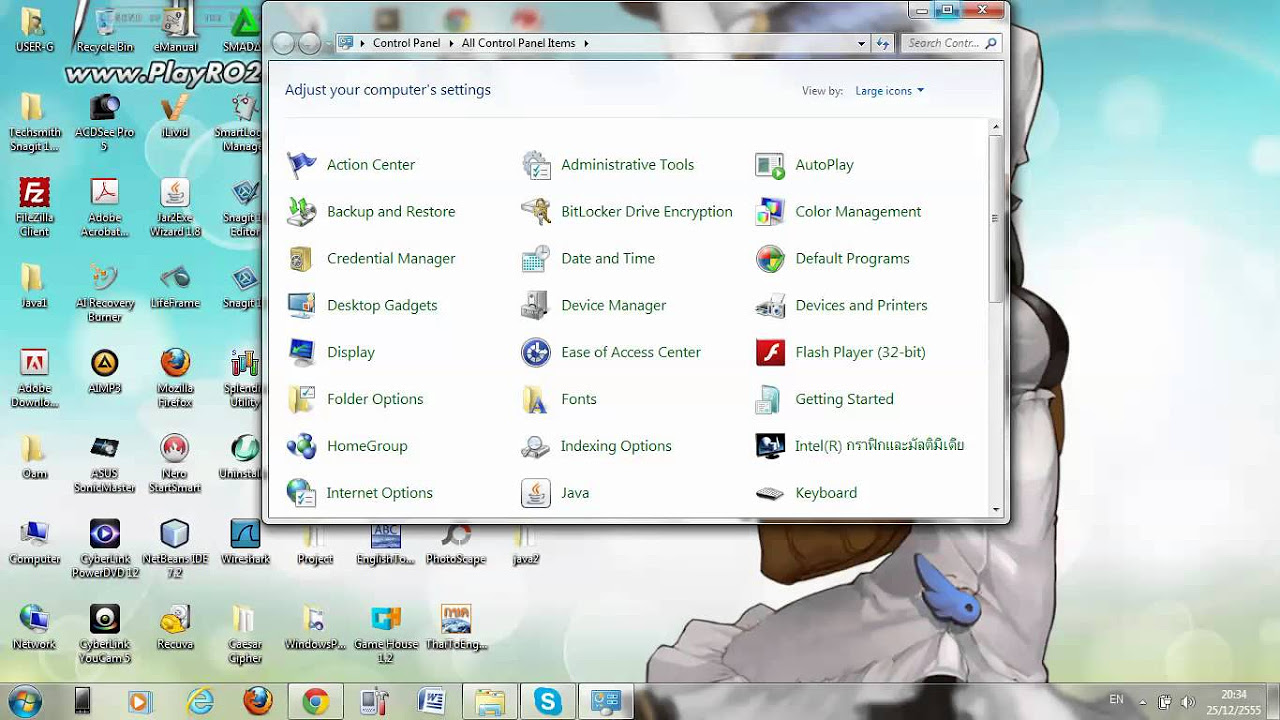Open Ease of Access Center icon

coord(536,352)
